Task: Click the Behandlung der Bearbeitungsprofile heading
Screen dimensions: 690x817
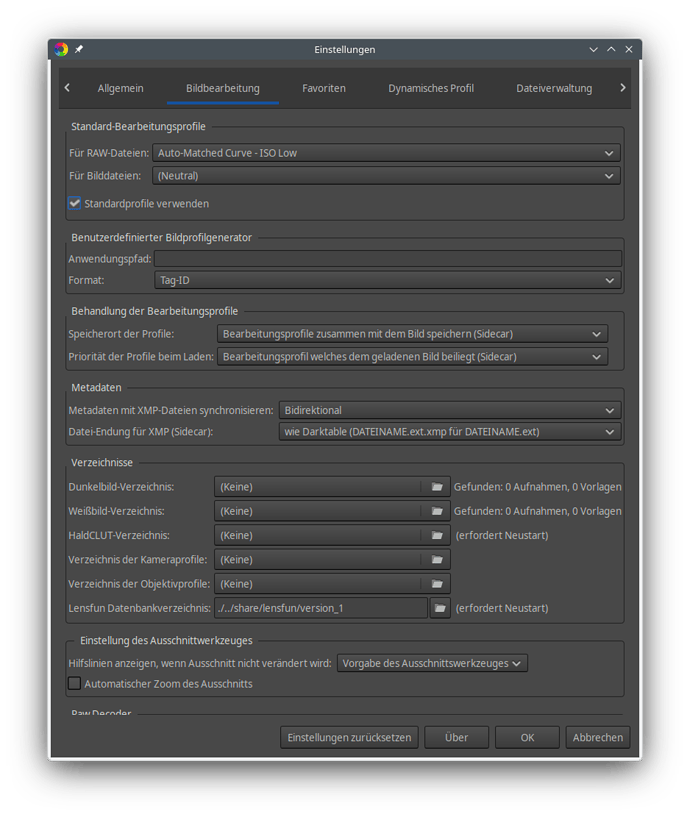Action: 155,311
